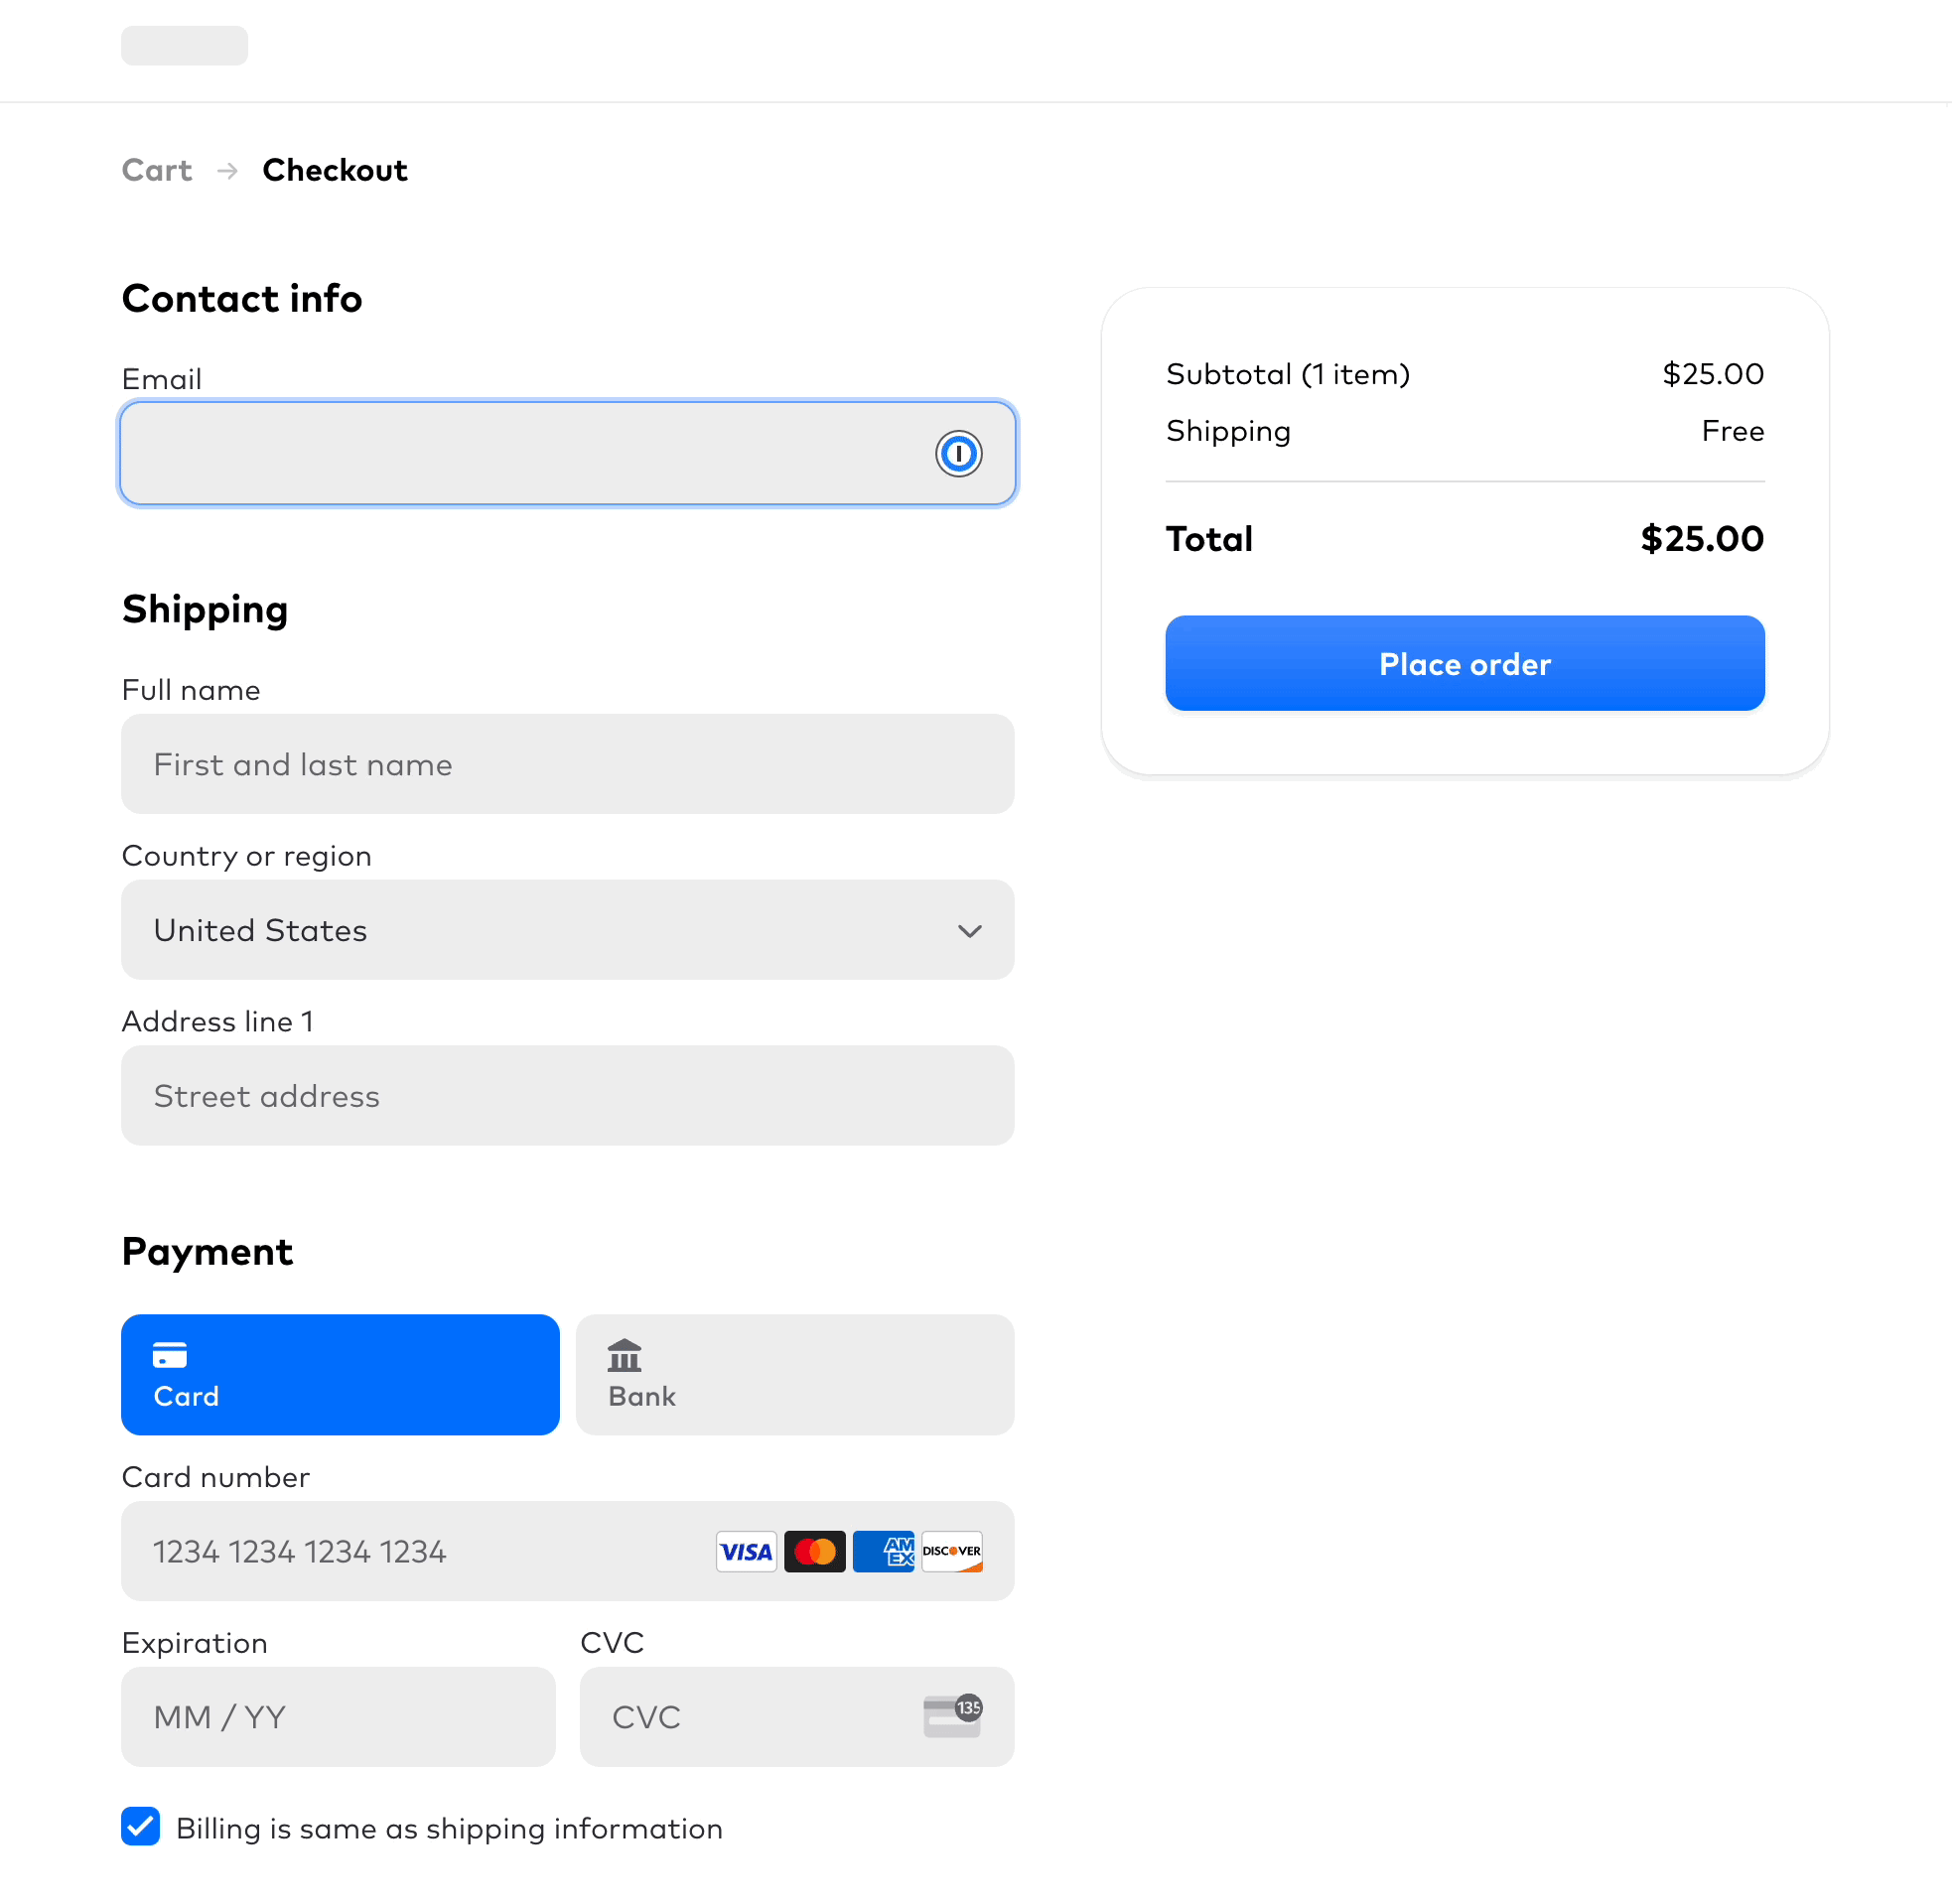Click the Email field label

point(161,379)
